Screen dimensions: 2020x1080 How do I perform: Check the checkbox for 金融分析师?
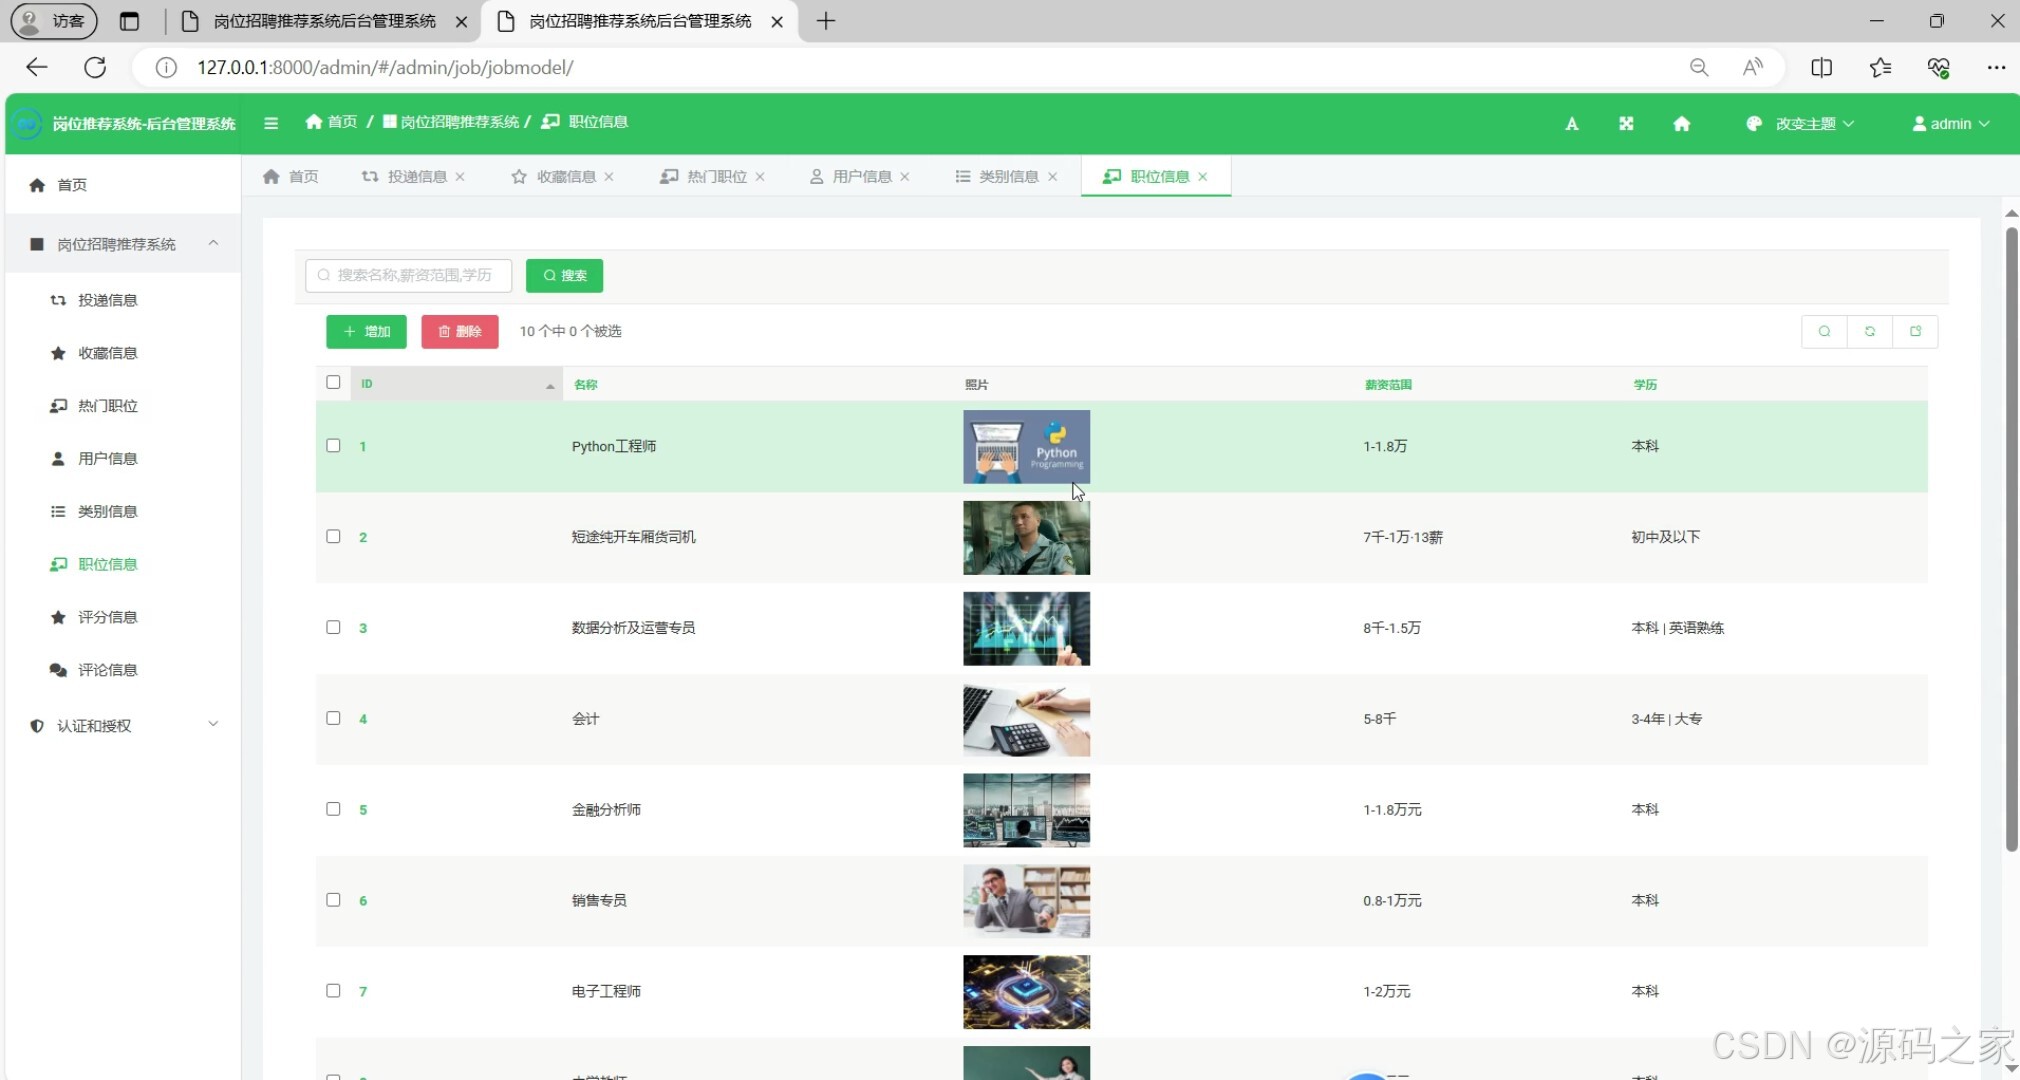coord(333,808)
